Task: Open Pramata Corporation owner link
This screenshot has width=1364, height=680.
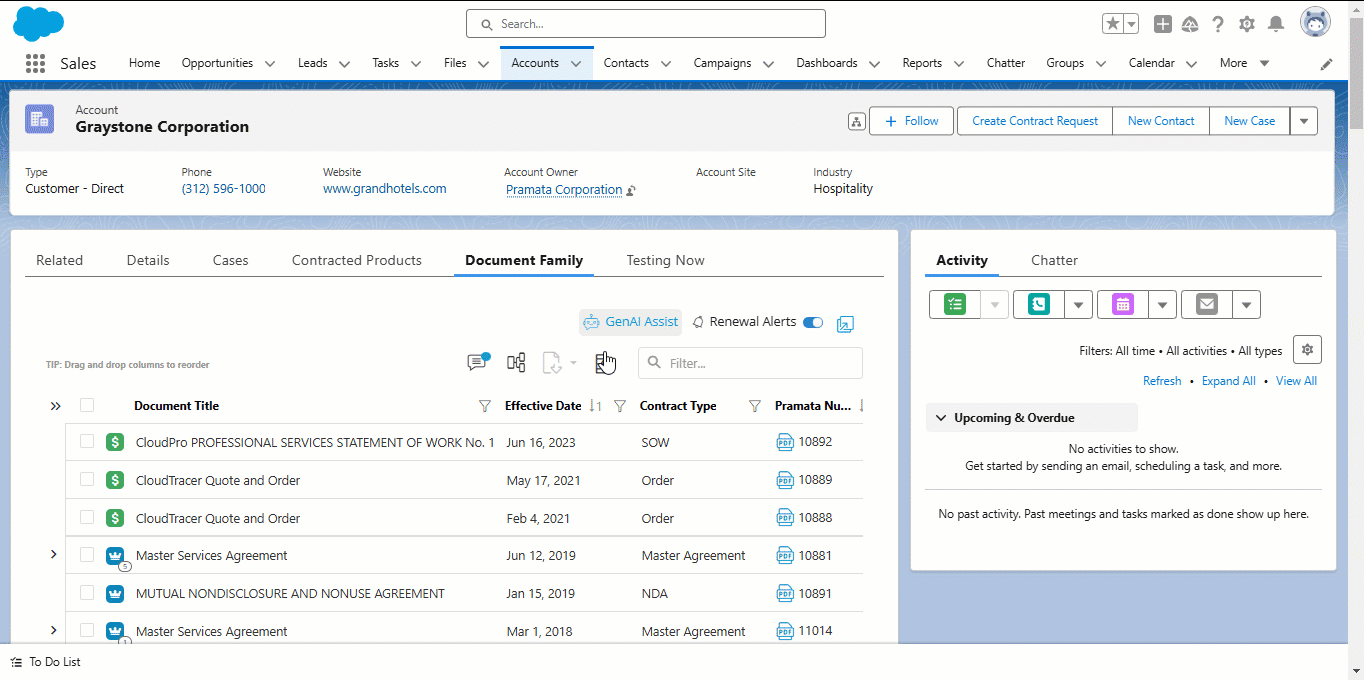Action: [564, 189]
